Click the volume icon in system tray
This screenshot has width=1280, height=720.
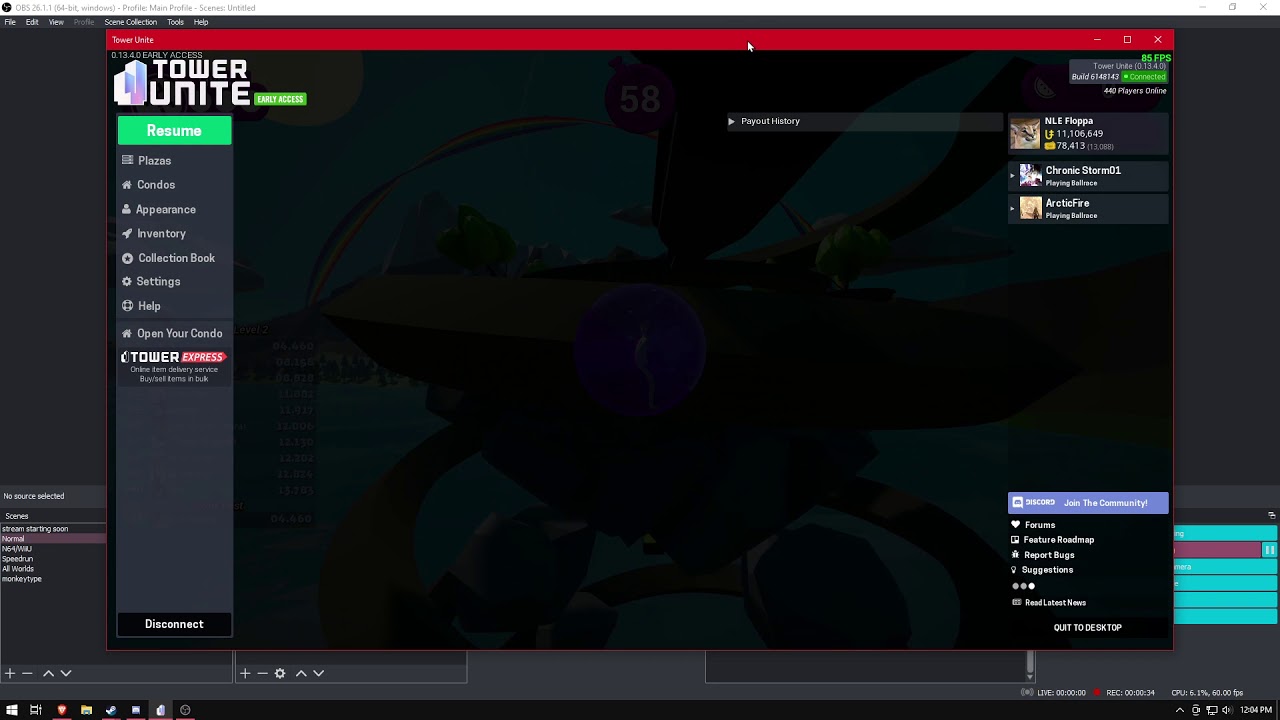(x=1226, y=710)
